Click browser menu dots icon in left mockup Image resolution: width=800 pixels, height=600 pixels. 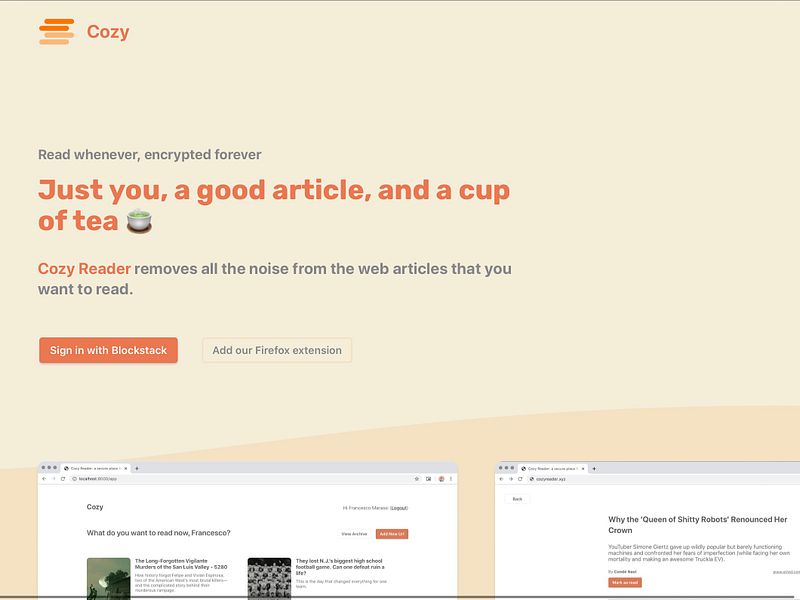[x=451, y=479]
